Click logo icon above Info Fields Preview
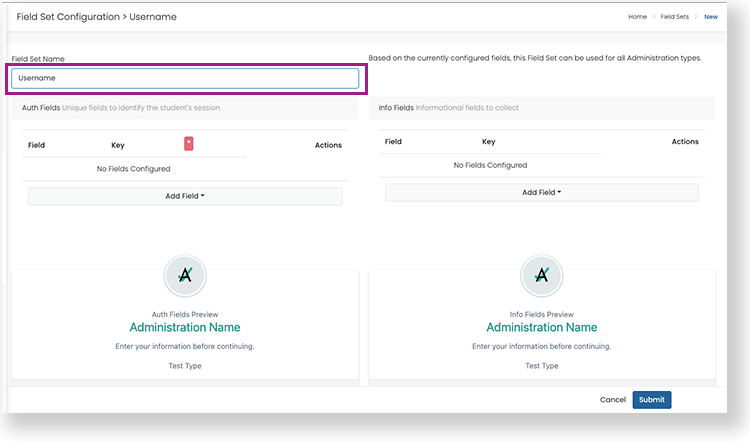Screen dimensions: 750x441 pos(541,276)
